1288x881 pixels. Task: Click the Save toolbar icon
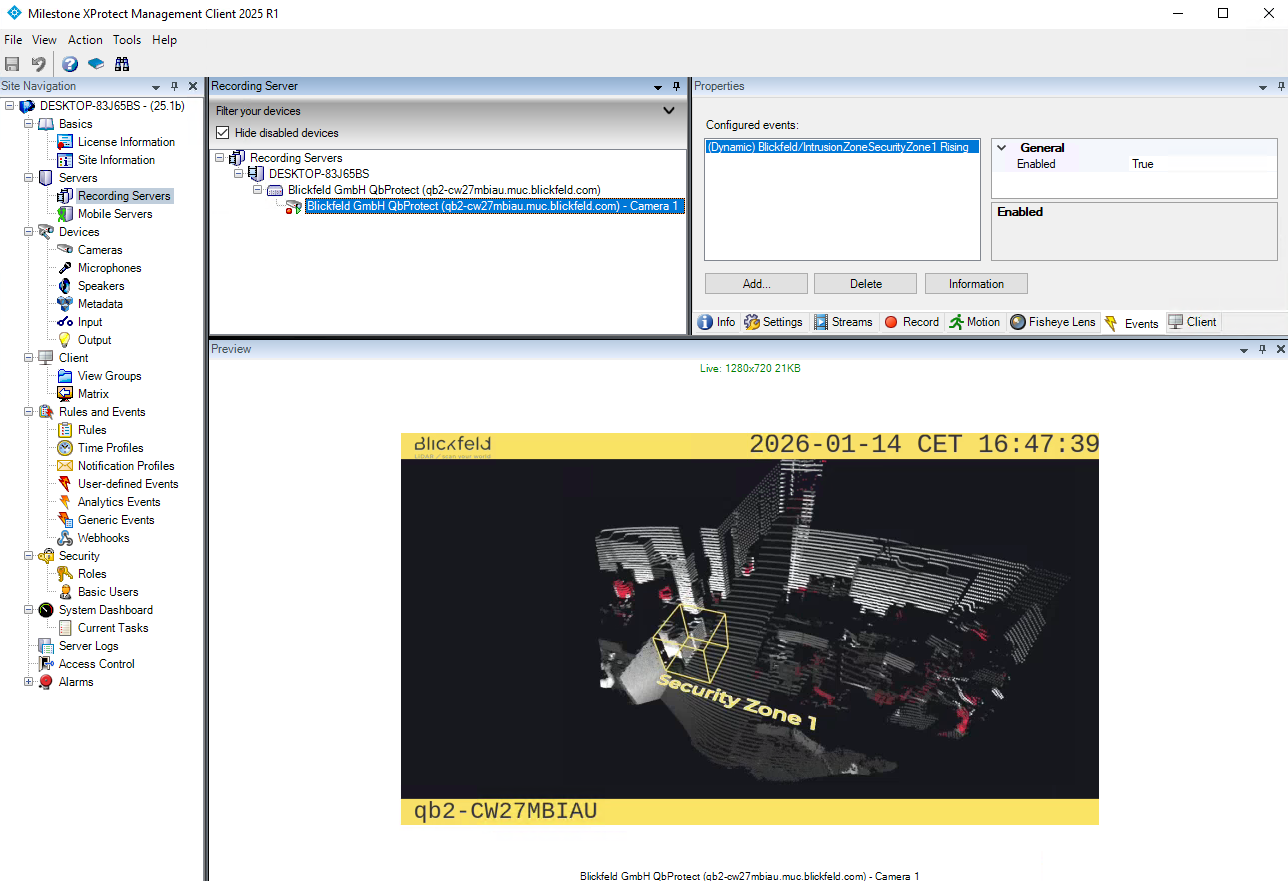tap(12, 64)
